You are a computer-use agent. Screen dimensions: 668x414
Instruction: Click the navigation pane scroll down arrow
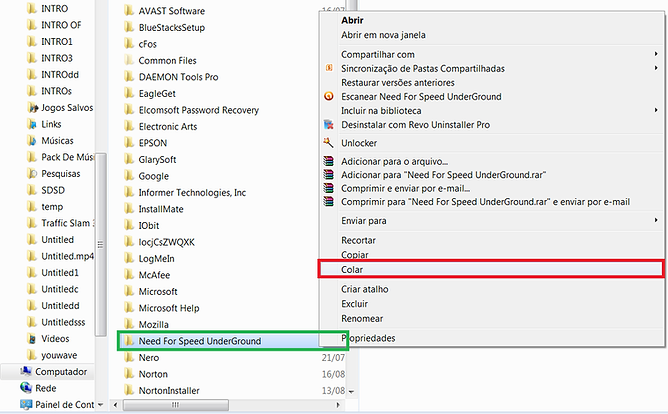(101, 404)
